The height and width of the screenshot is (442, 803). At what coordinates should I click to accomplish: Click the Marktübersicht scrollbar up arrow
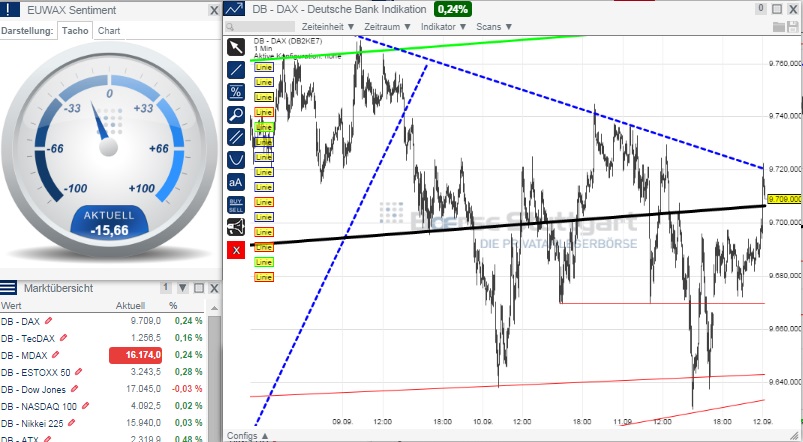click(215, 307)
